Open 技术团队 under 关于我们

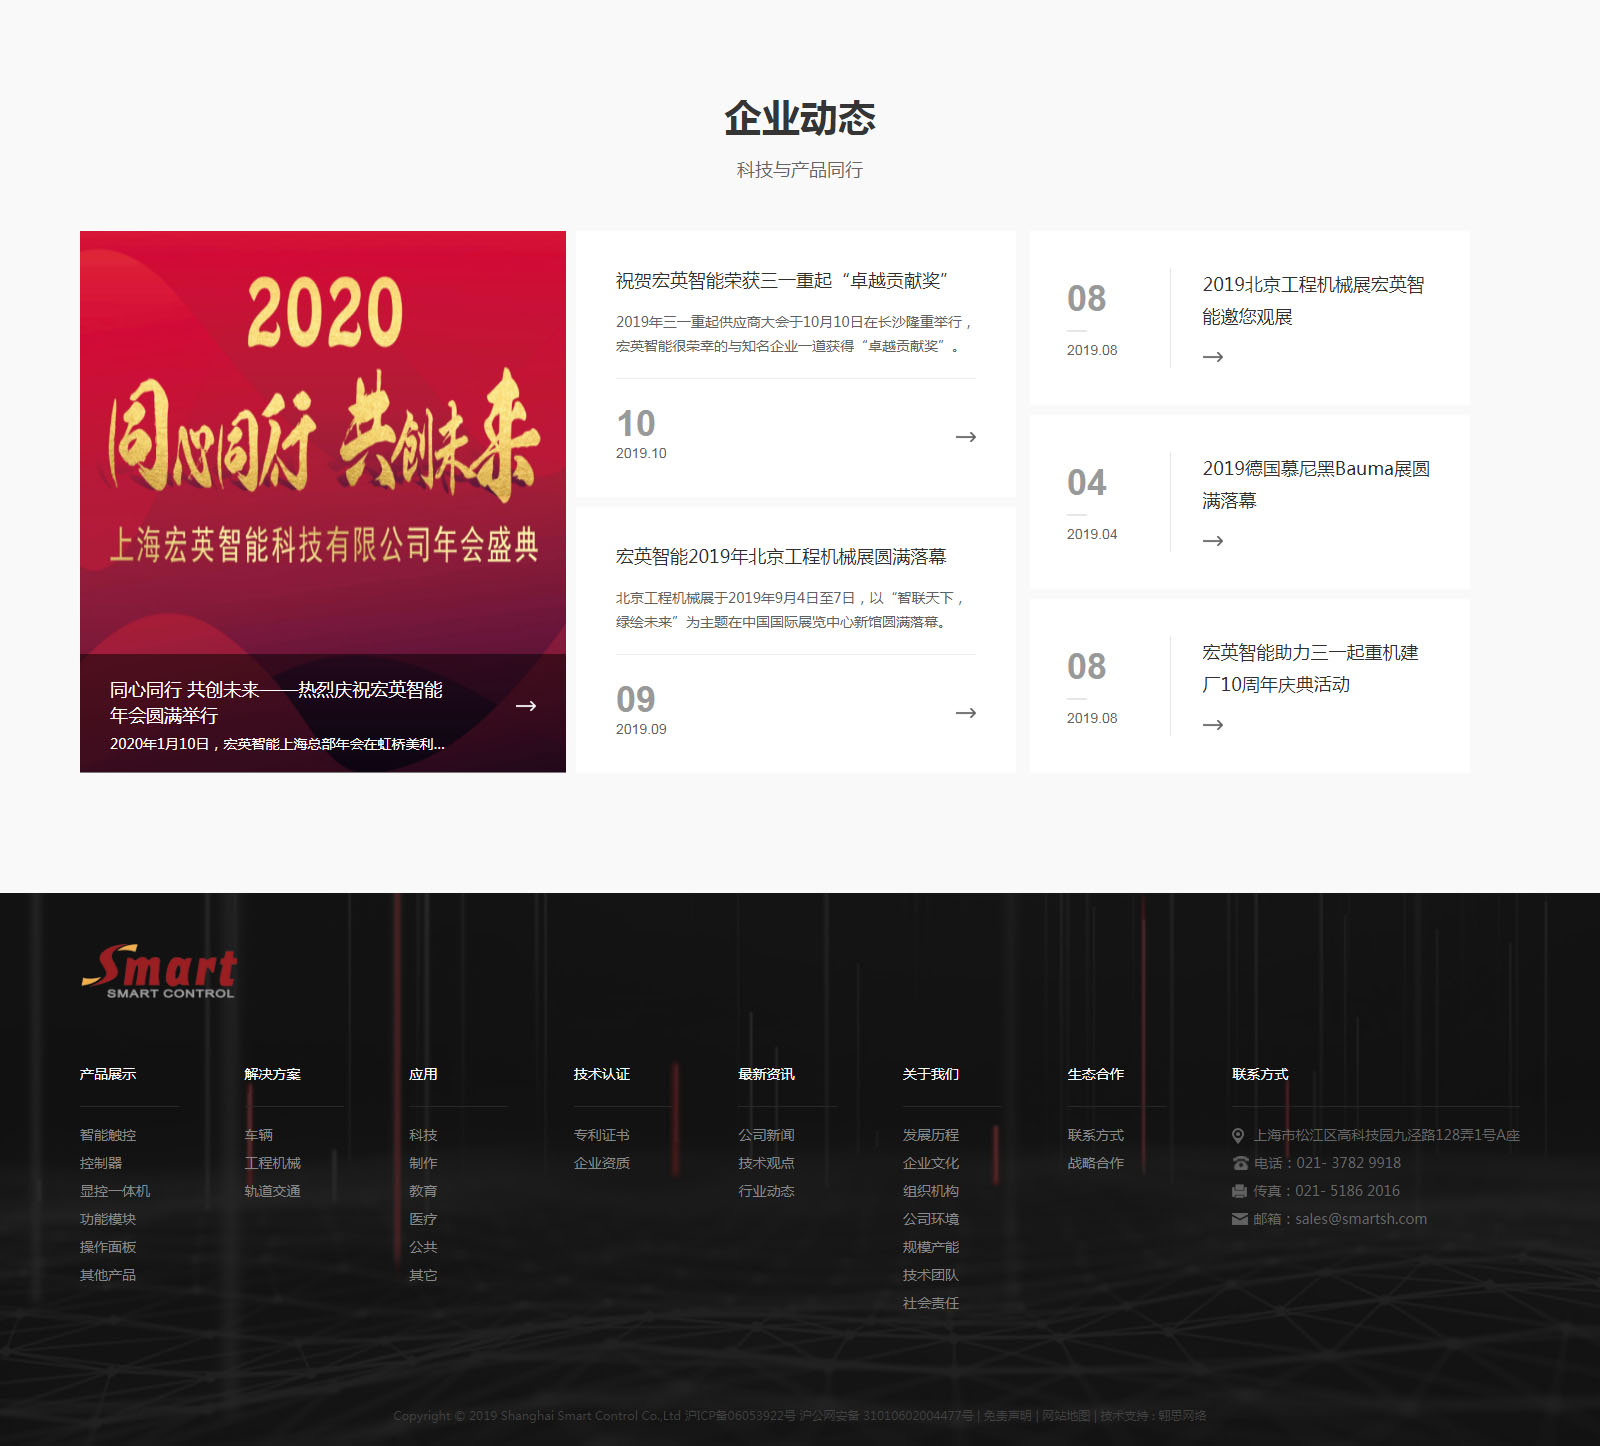pos(931,1275)
